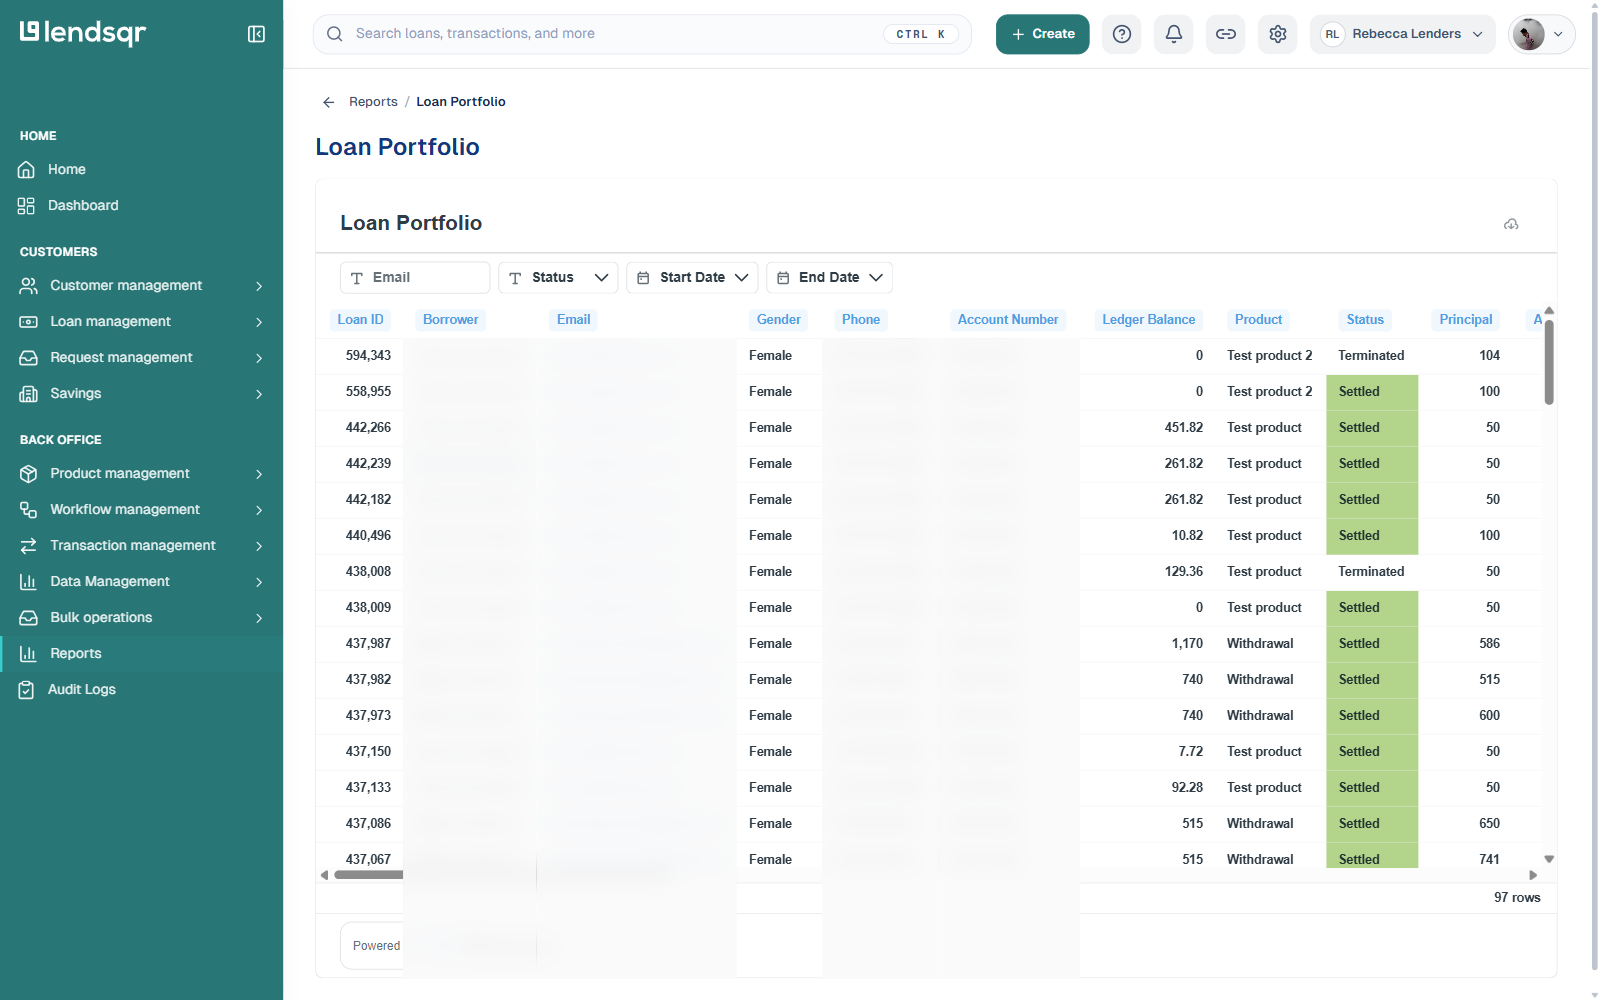Viewport: 1600px width, 1000px height.
Task: Expand Loan management submenu chevron
Action: point(259,322)
